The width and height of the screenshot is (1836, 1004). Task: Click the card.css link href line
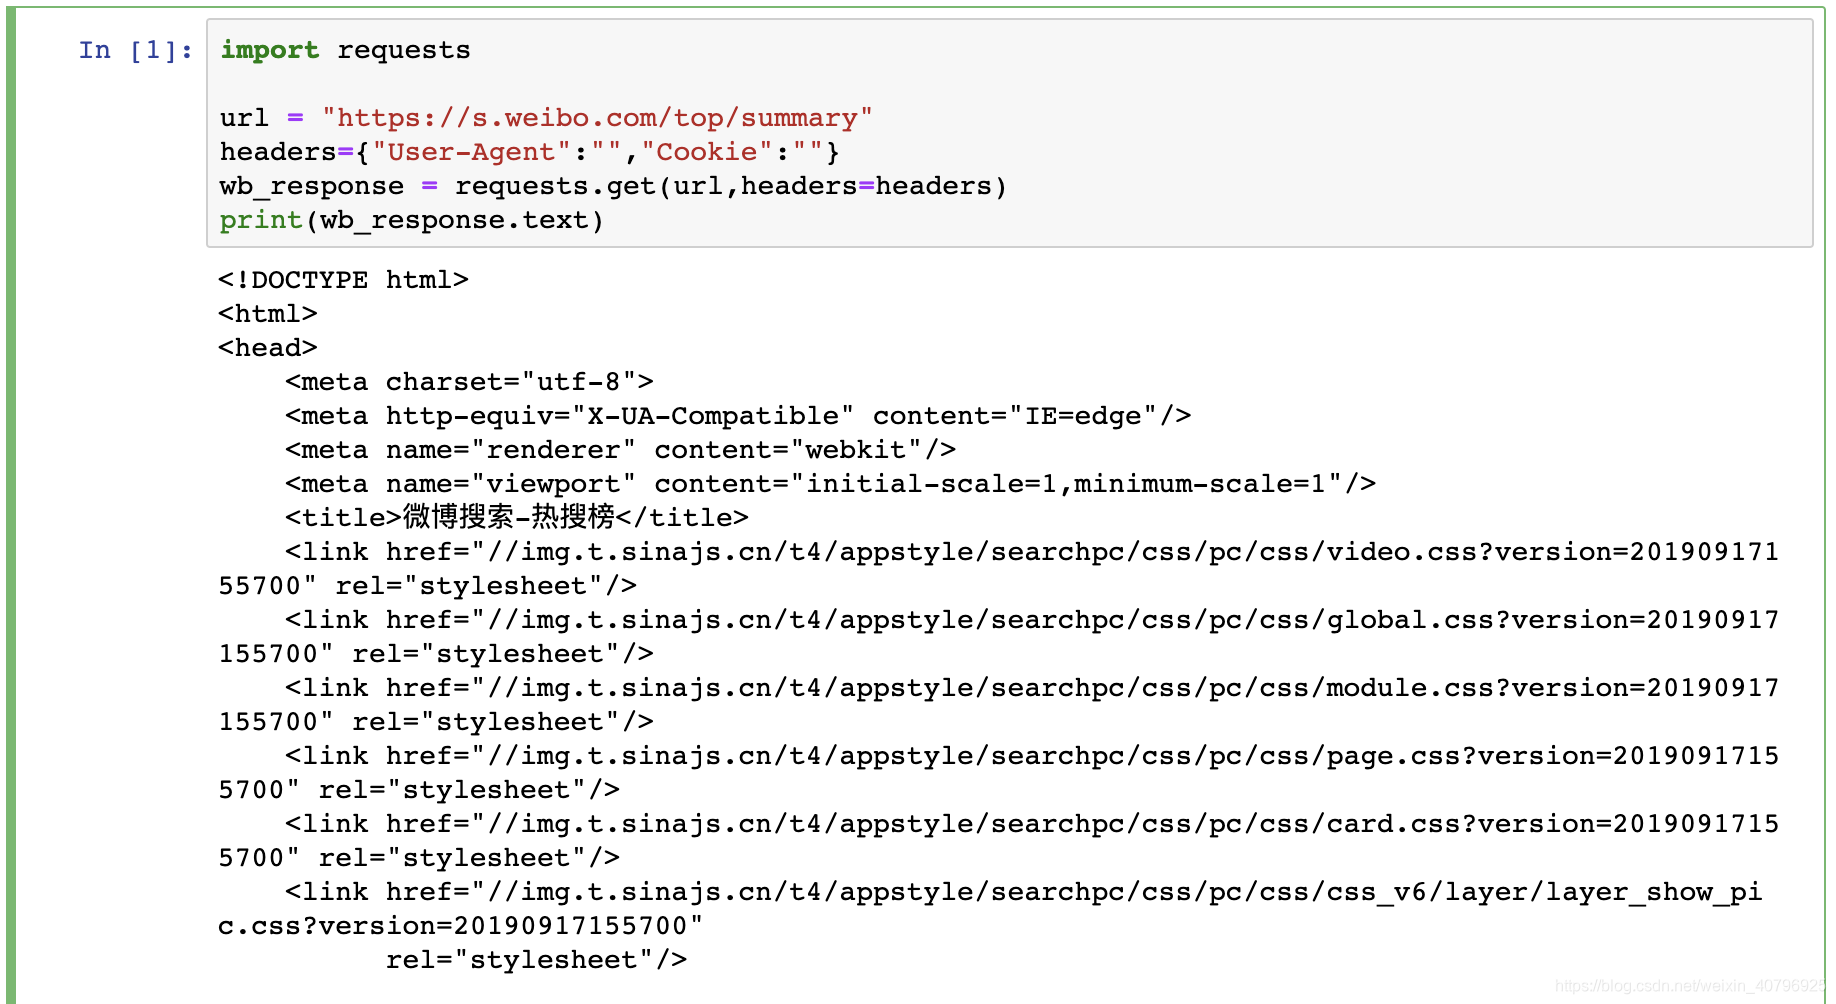[x=1032, y=824]
